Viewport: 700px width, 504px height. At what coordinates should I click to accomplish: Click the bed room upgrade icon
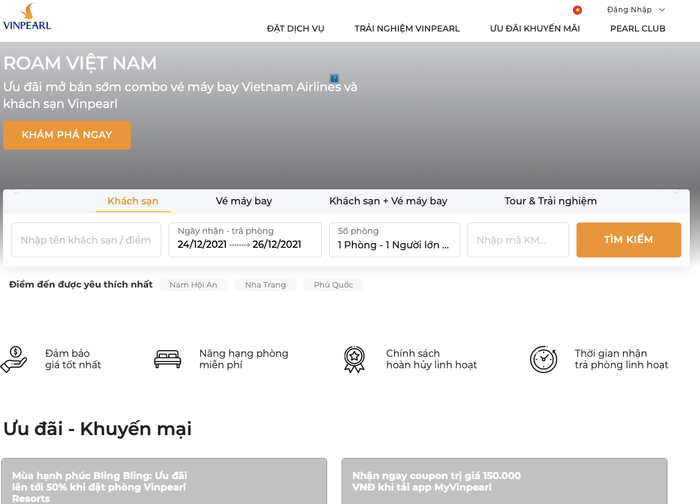(x=167, y=359)
